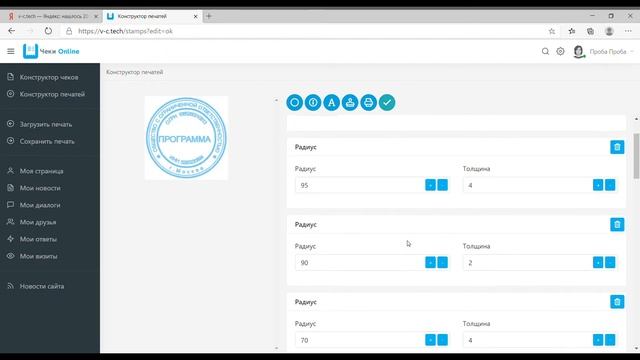This screenshot has height=360, width=640.
Task: Open the browser favorites list icon
Action: click(x=572, y=31)
